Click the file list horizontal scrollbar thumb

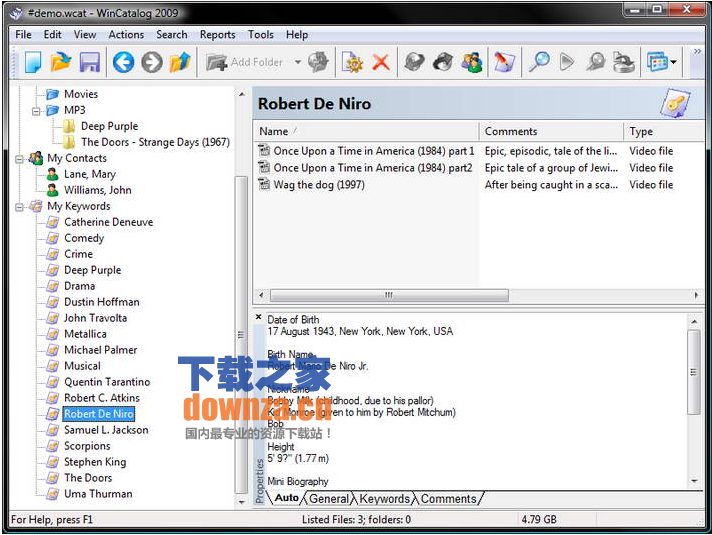389,295
